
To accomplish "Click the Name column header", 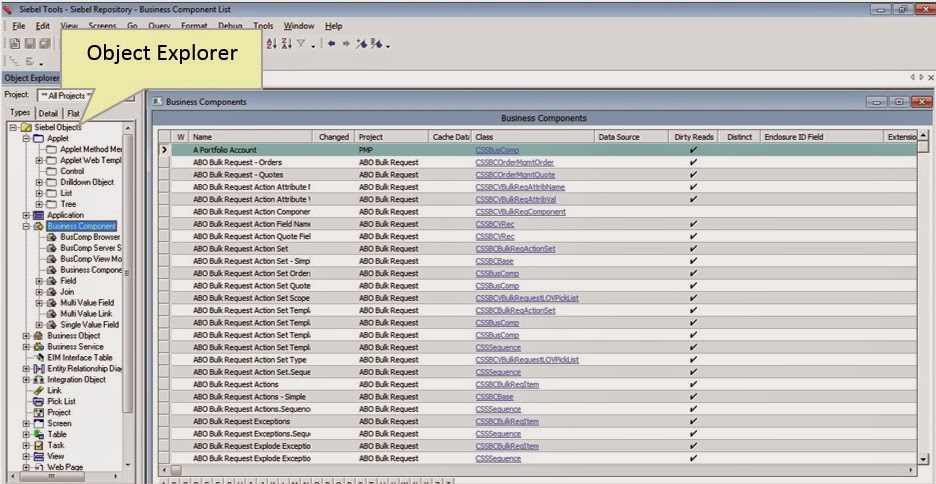I will pyautogui.click(x=251, y=137).
